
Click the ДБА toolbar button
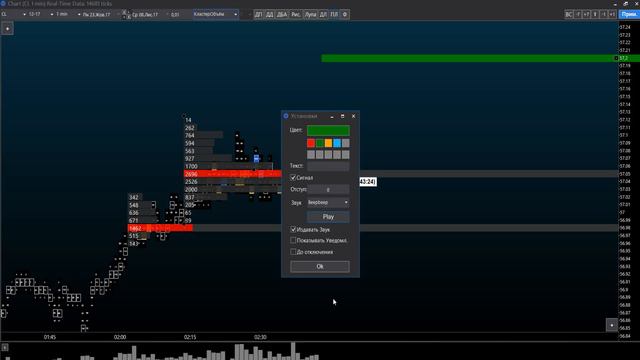click(282, 14)
